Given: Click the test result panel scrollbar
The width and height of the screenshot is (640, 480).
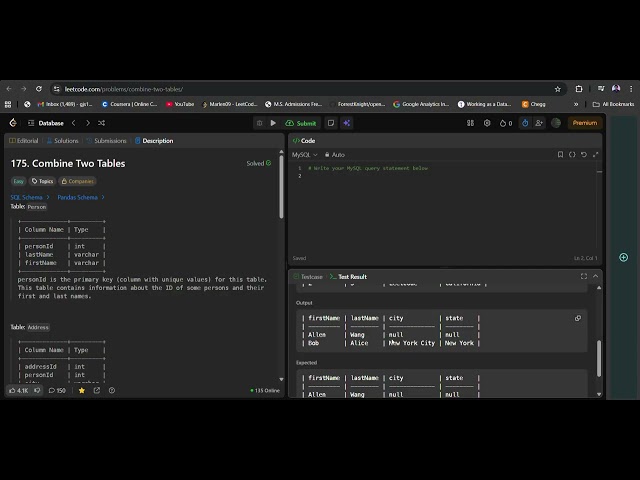Looking at the screenshot, I should tap(599, 355).
